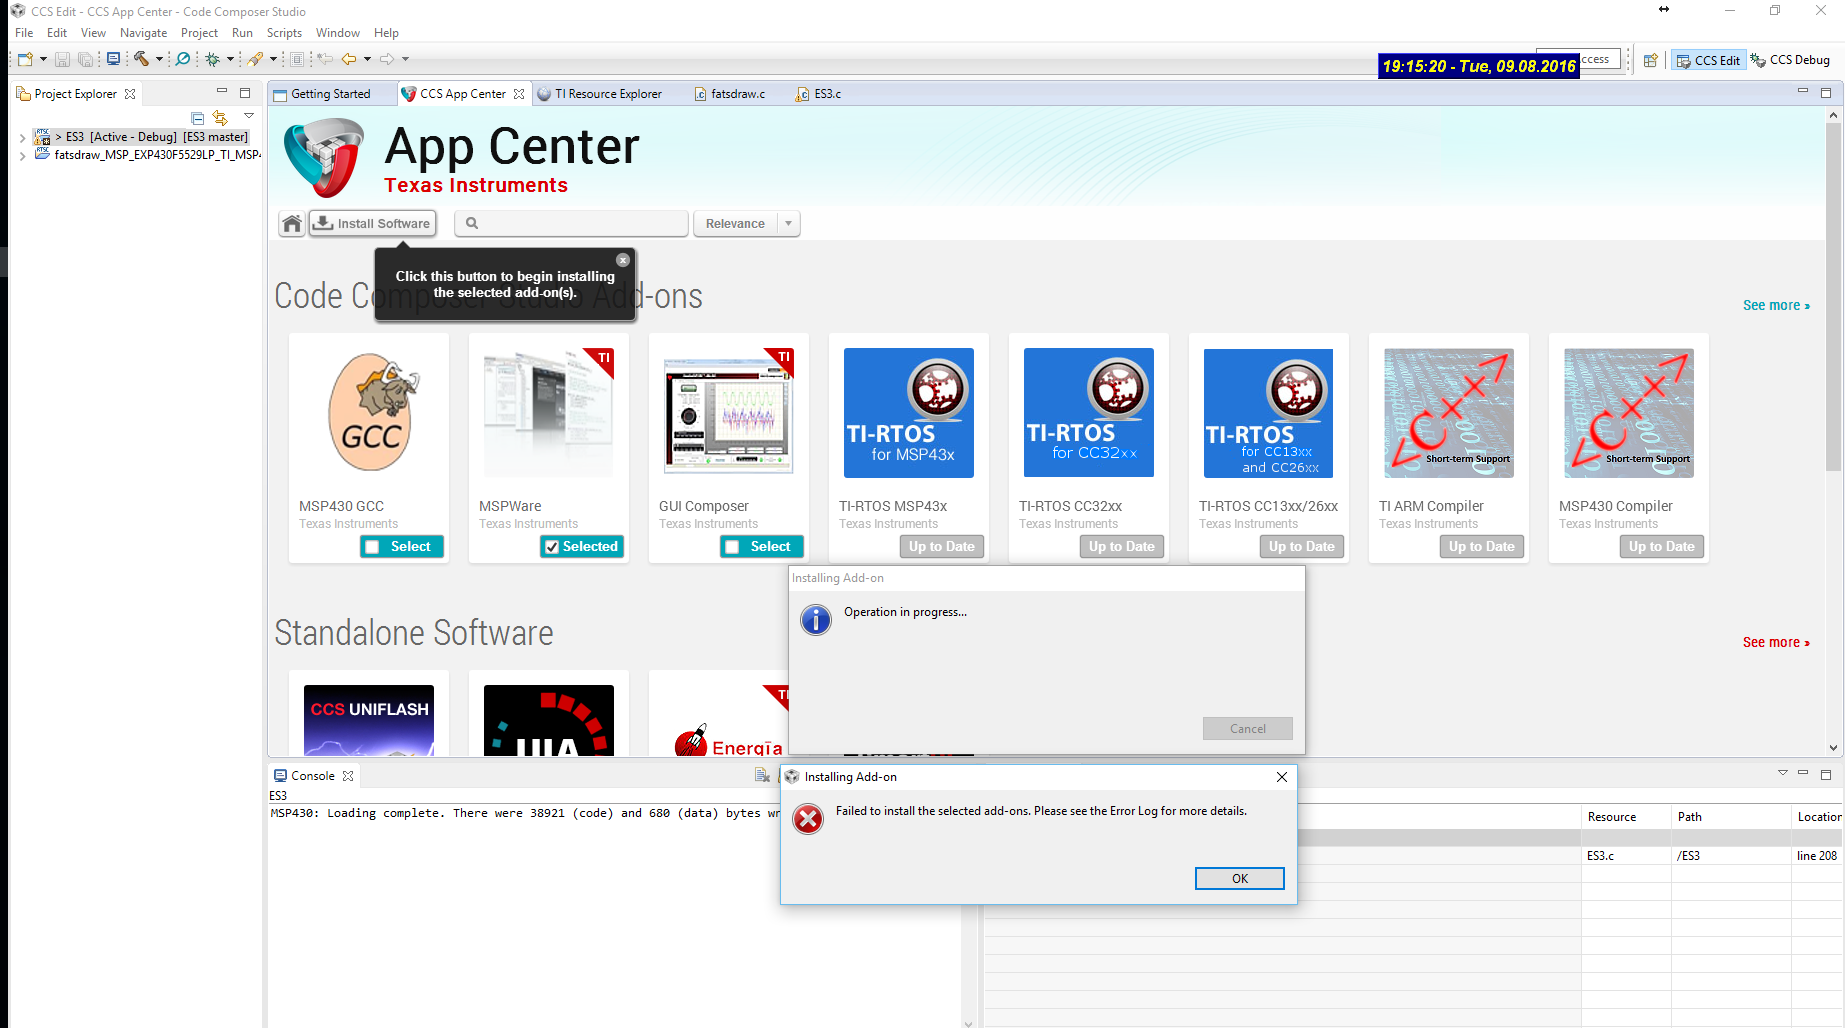The height and width of the screenshot is (1028, 1845).
Task: Open the File menu
Action: (x=24, y=33)
